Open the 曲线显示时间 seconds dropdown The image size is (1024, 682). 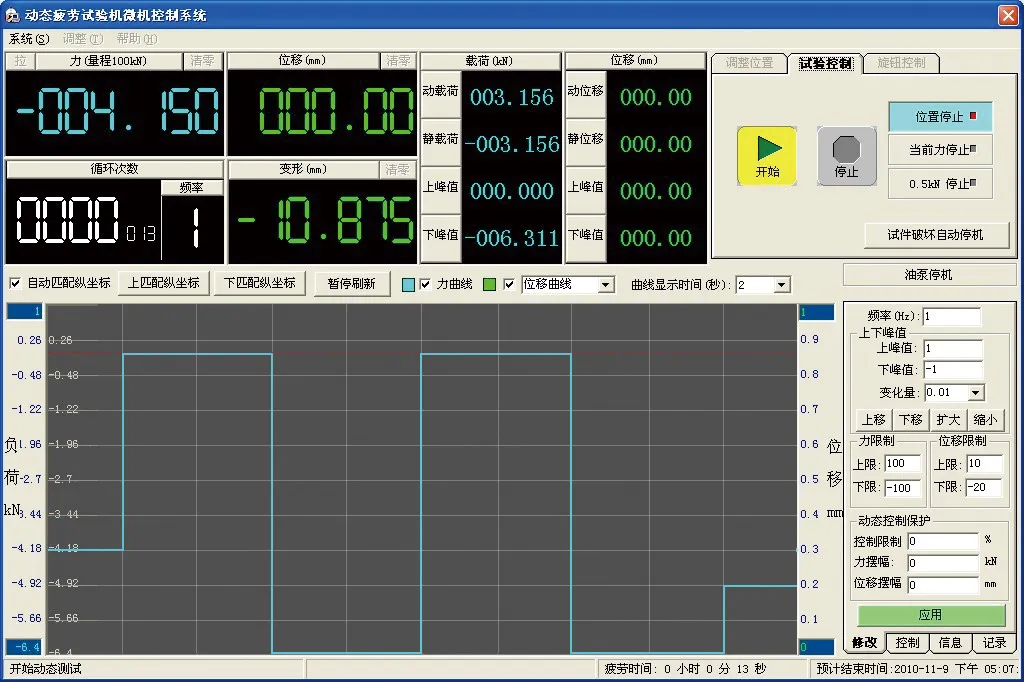(782, 285)
